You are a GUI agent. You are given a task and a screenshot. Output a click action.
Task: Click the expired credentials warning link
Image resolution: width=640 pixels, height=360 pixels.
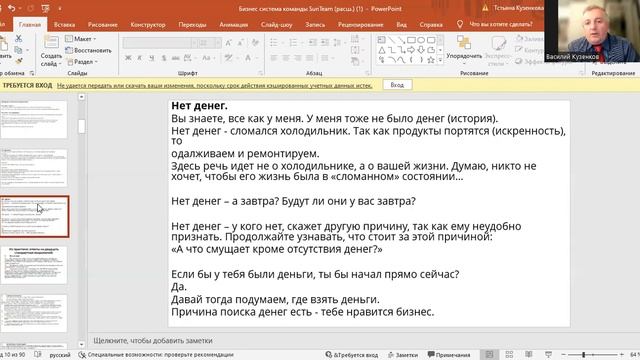(x=215, y=85)
